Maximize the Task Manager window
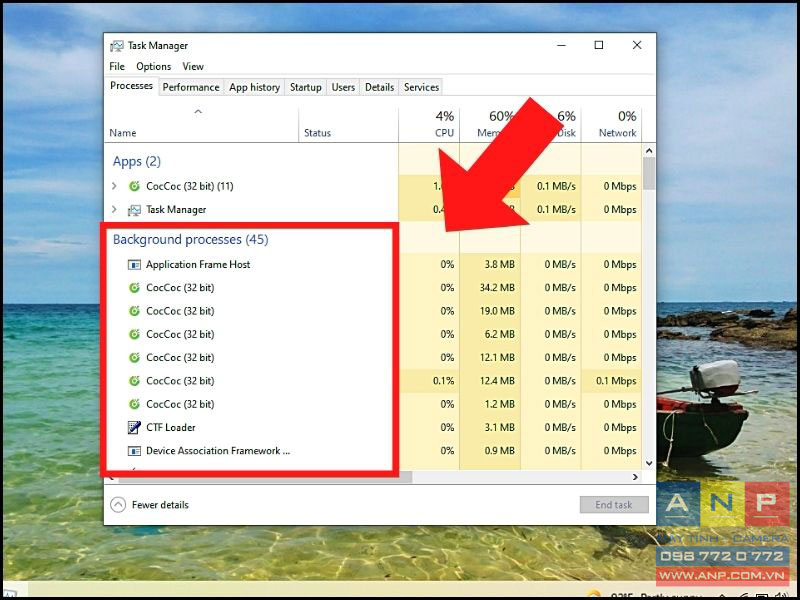The height and width of the screenshot is (600, 800). (x=599, y=45)
